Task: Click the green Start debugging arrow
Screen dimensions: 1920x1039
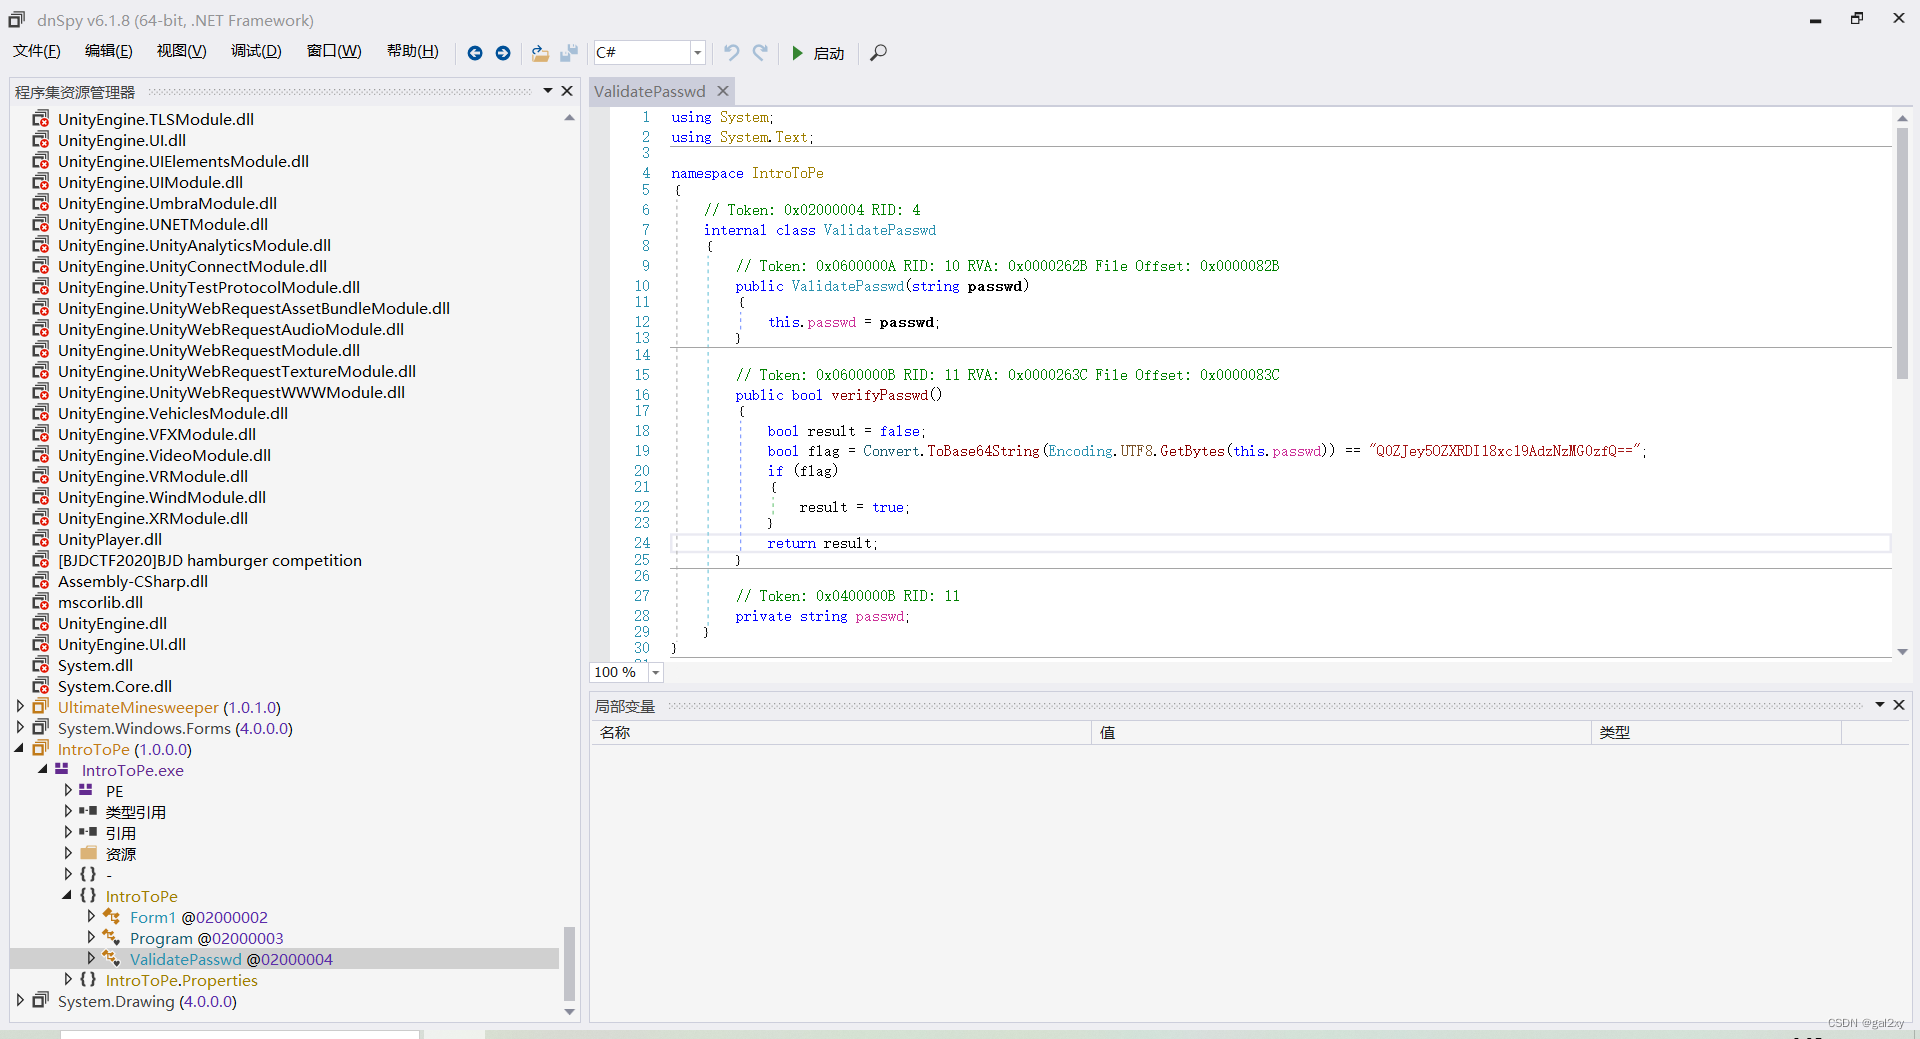Action: click(x=797, y=53)
